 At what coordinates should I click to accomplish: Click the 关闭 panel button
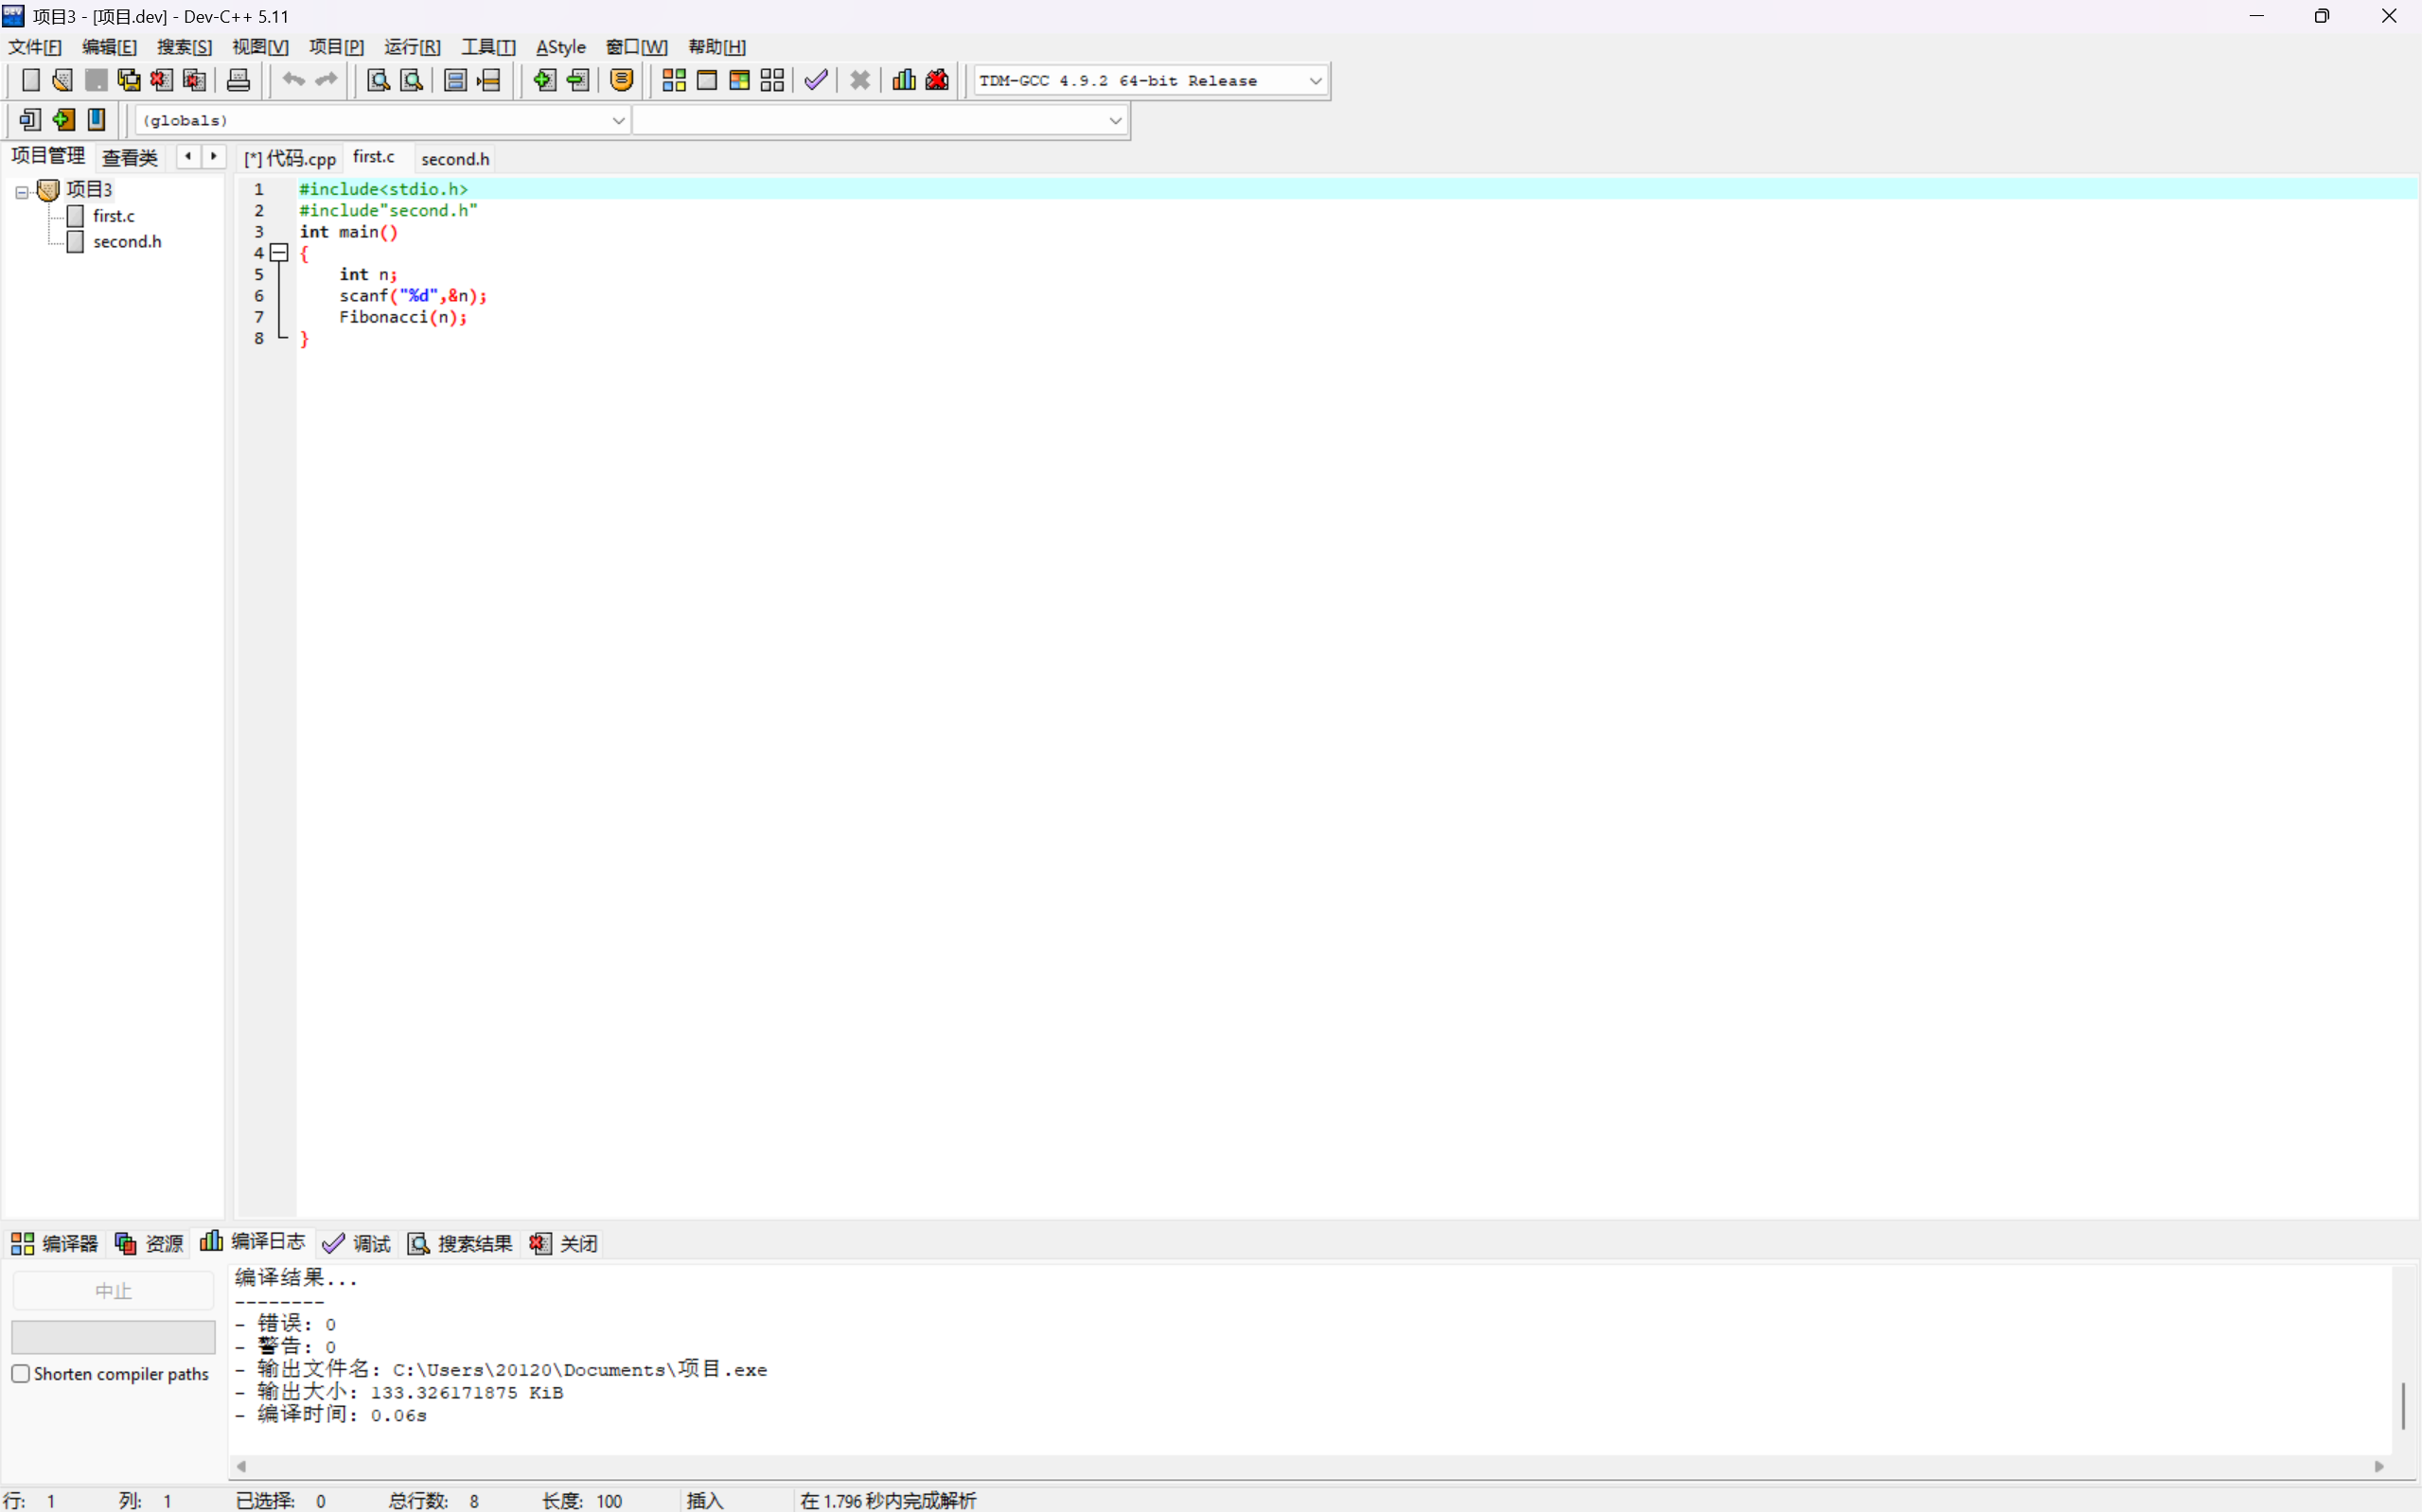(x=565, y=1243)
